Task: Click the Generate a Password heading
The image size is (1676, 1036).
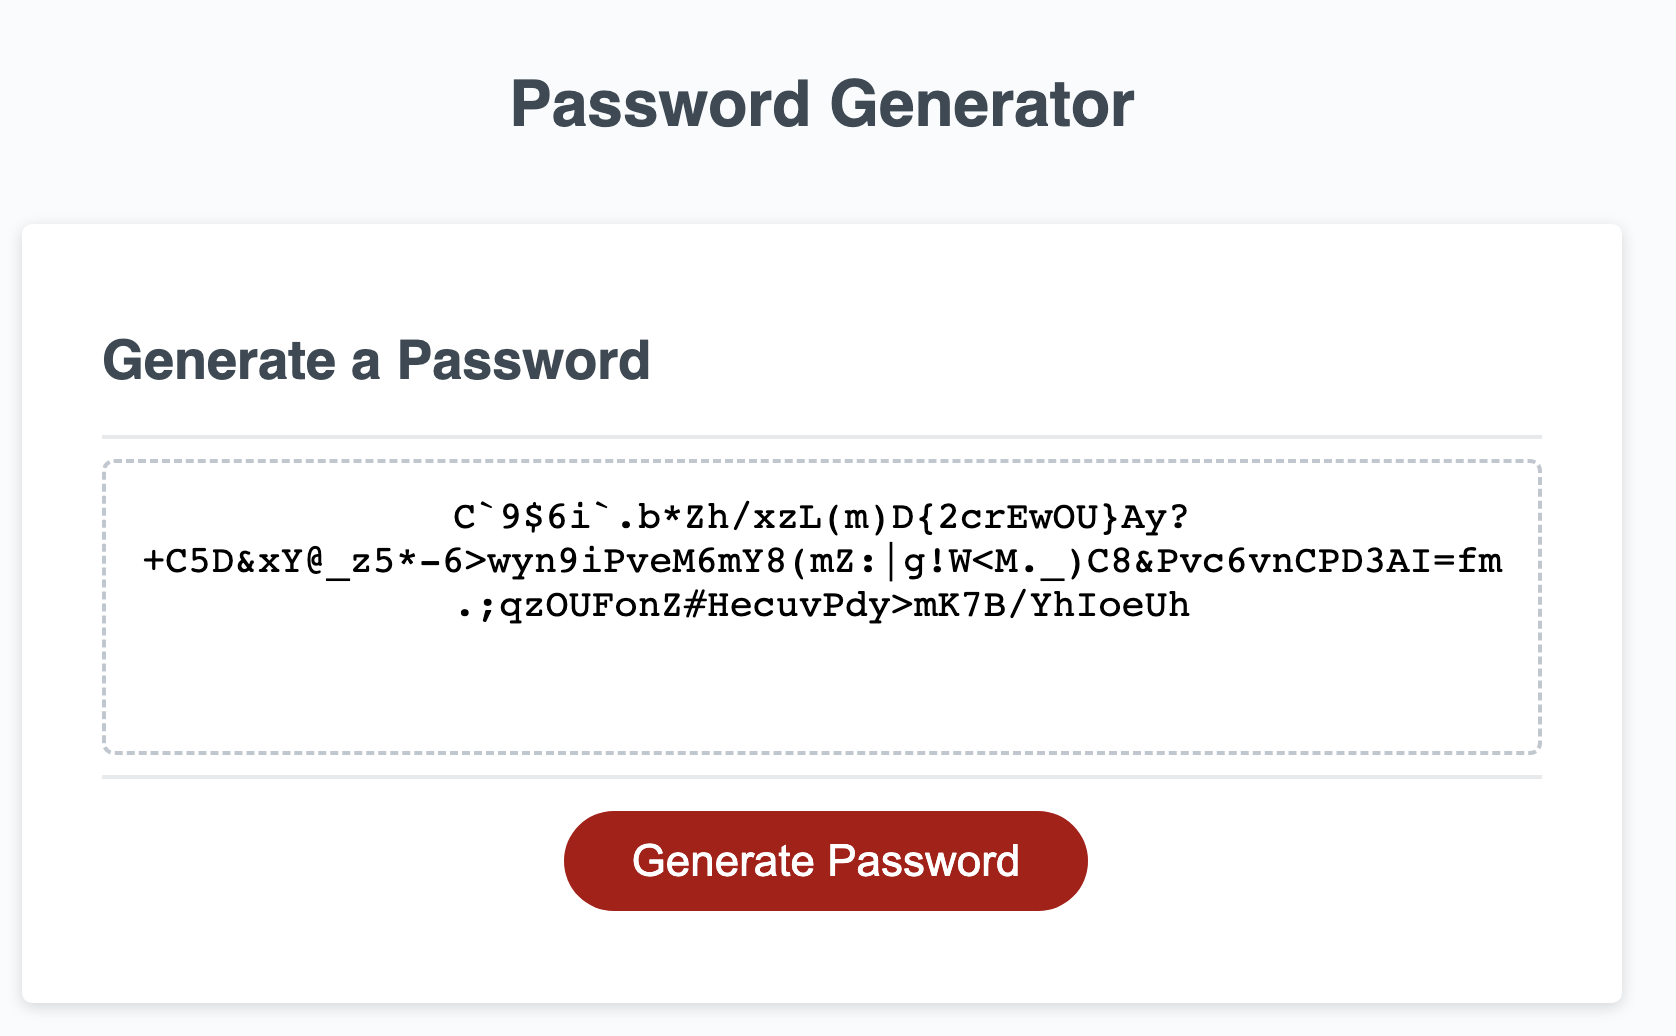Action: [x=377, y=361]
